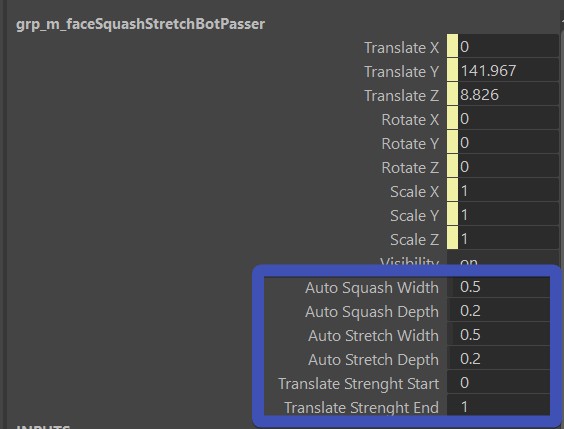Viewport: 564px width, 429px height.
Task: Select the Translate Y attribute label
Action: click(401, 72)
